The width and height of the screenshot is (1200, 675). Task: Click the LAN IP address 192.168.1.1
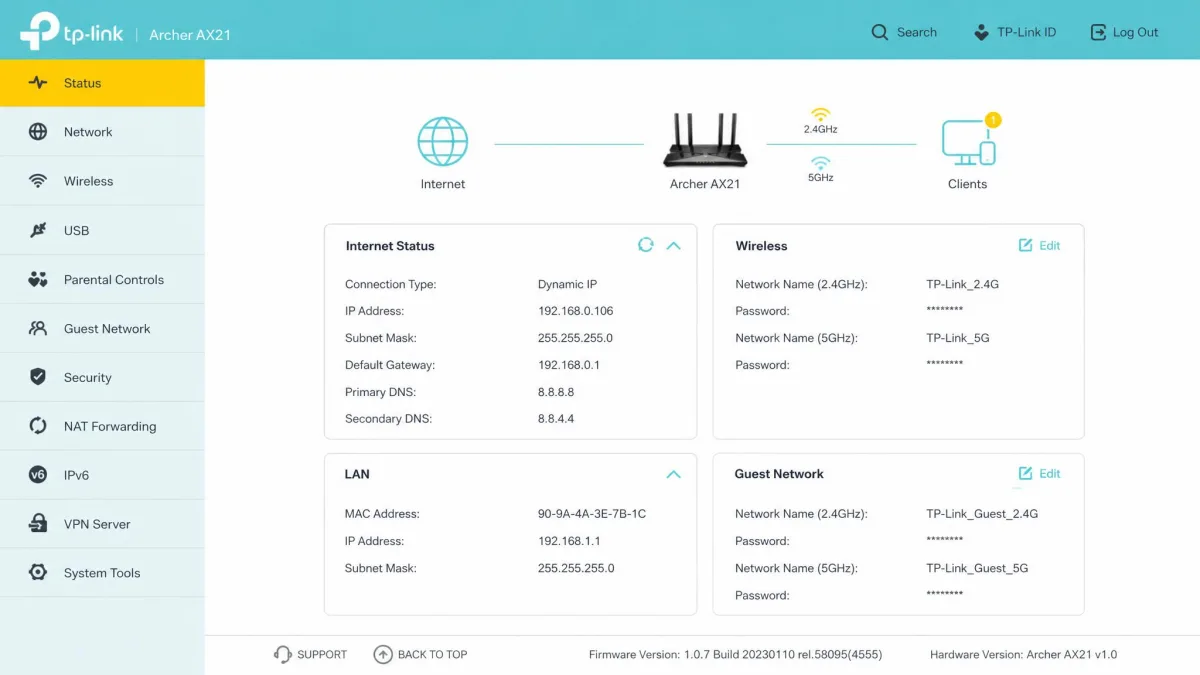pyautogui.click(x=569, y=541)
